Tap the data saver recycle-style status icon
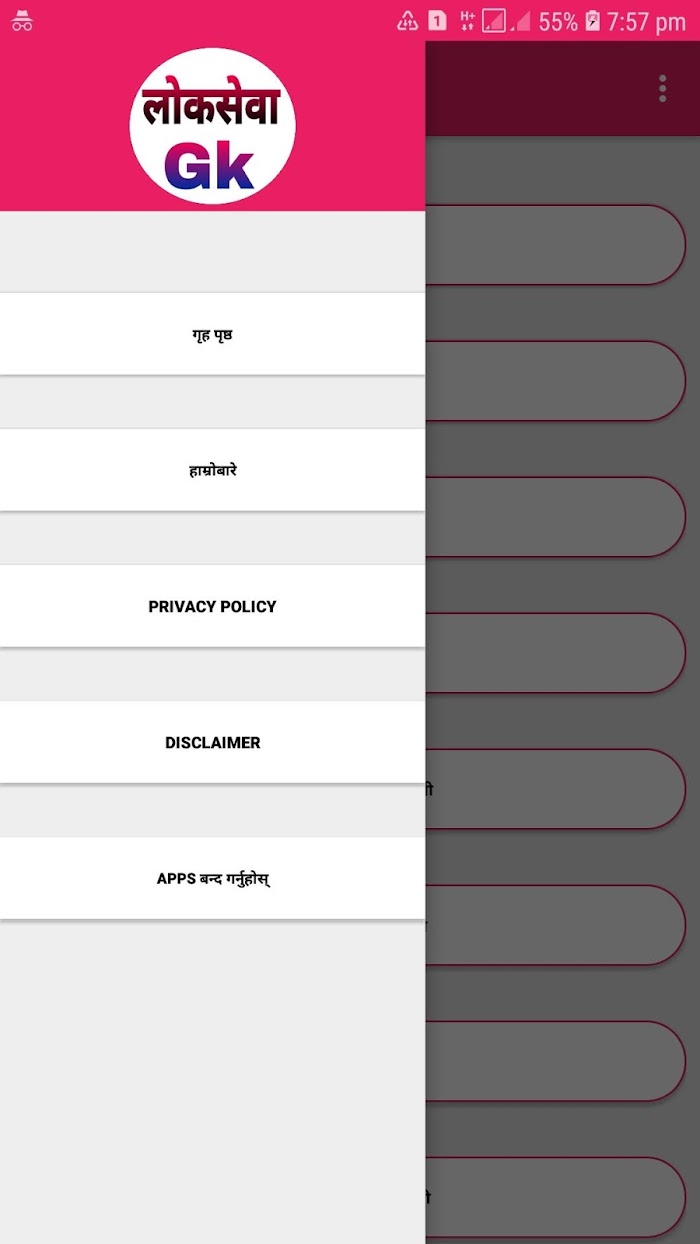Screen dimensions: 700x1244 point(407,21)
